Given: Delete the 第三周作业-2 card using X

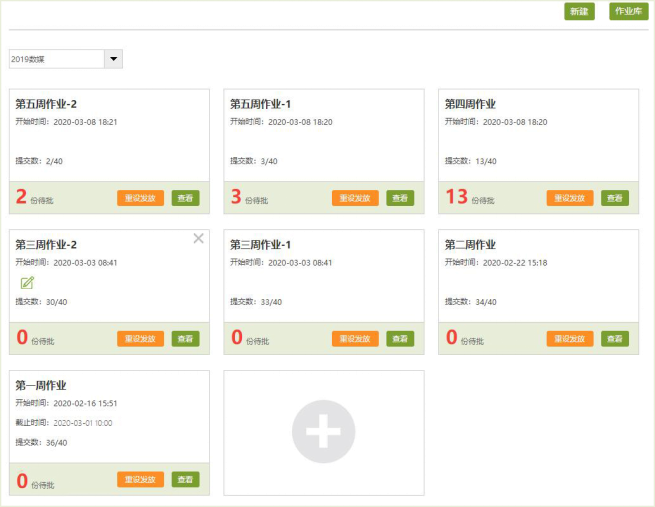Looking at the screenshot, I should (198, 238).
